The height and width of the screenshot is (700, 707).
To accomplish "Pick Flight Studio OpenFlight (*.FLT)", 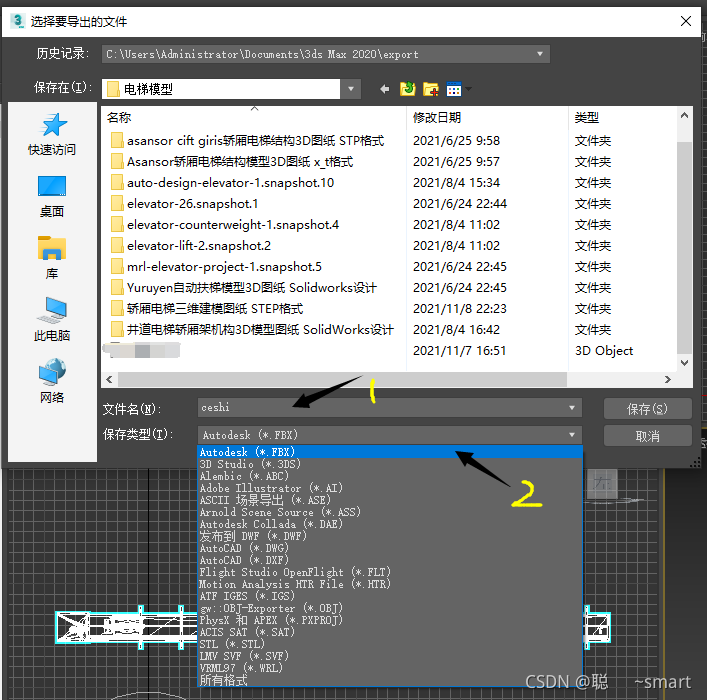I will 390,572.
